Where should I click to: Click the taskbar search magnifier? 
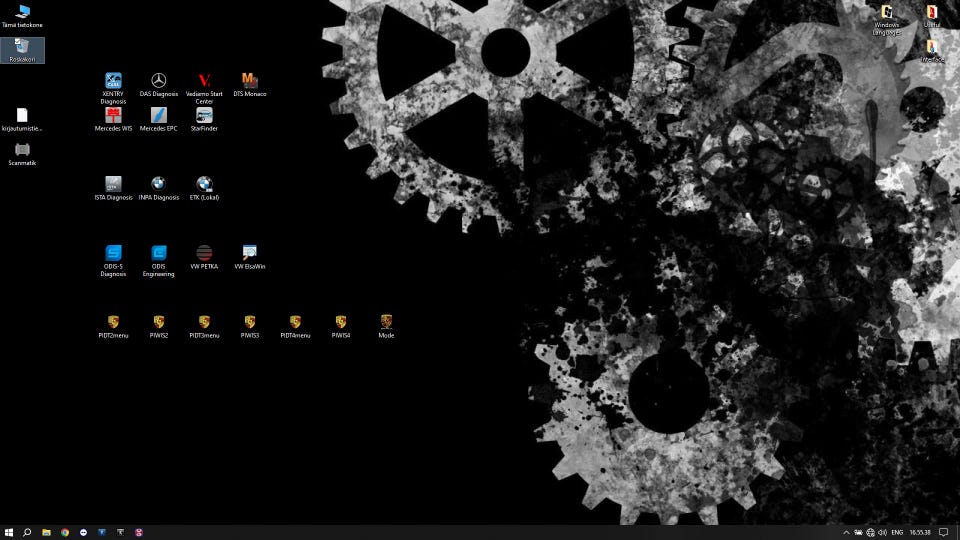[x=27, y=532]
